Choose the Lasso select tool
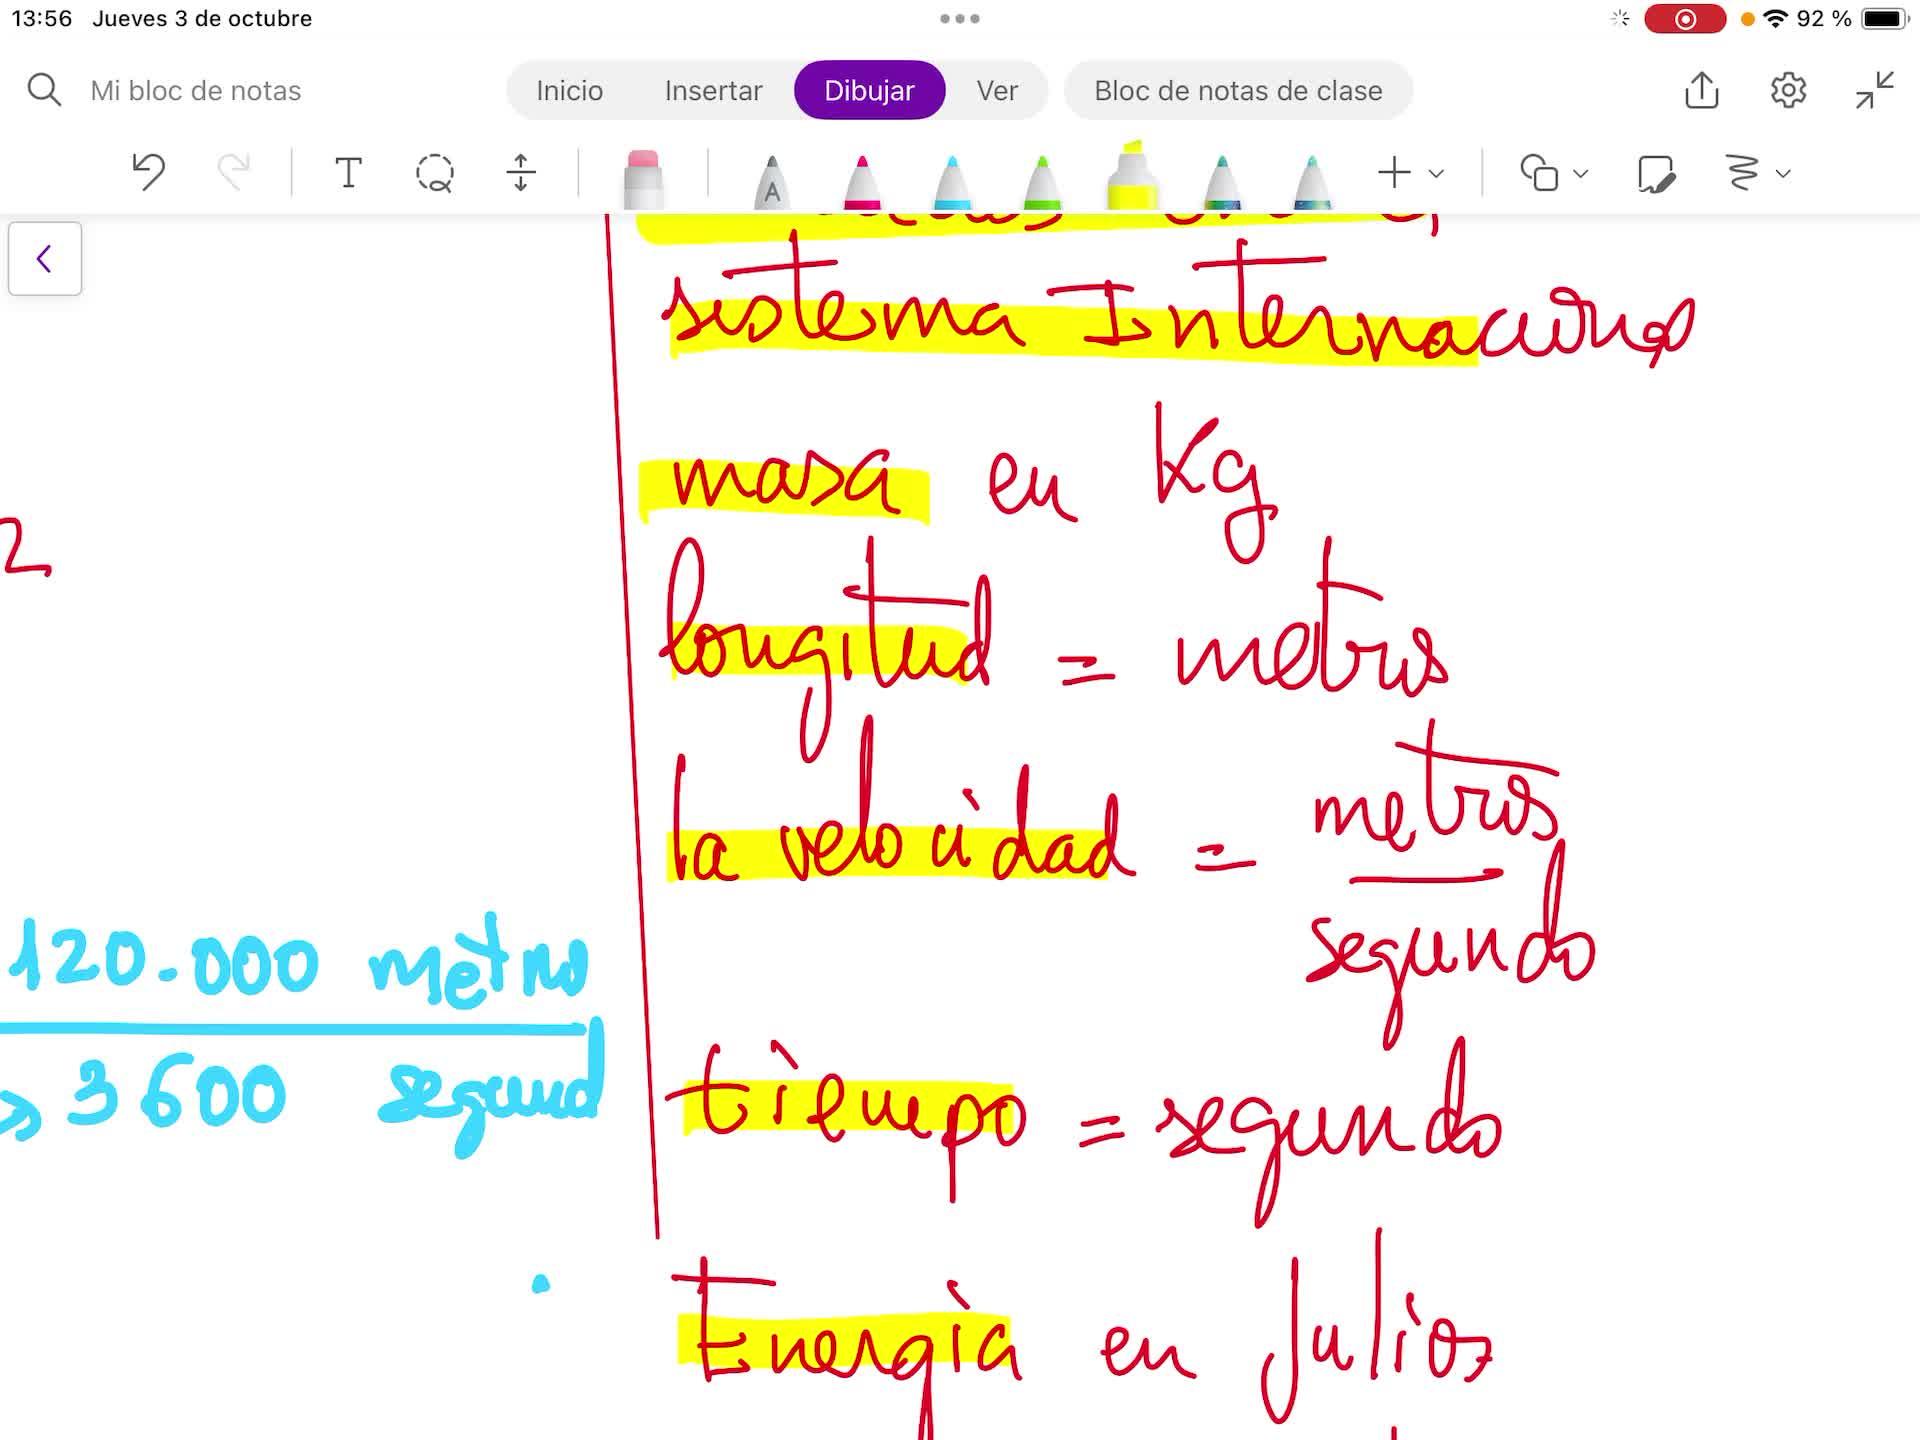Image resolution: width=1920 pixels, height=1440 pixels. [434, 173]
